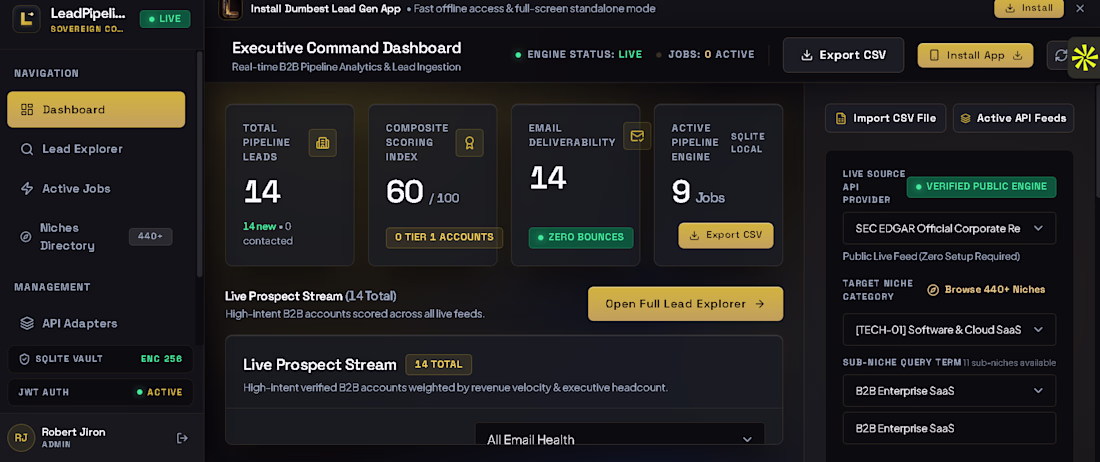Click the 9 Jobs value
This screenshot has width=1100, height=462.
point(698,192)
